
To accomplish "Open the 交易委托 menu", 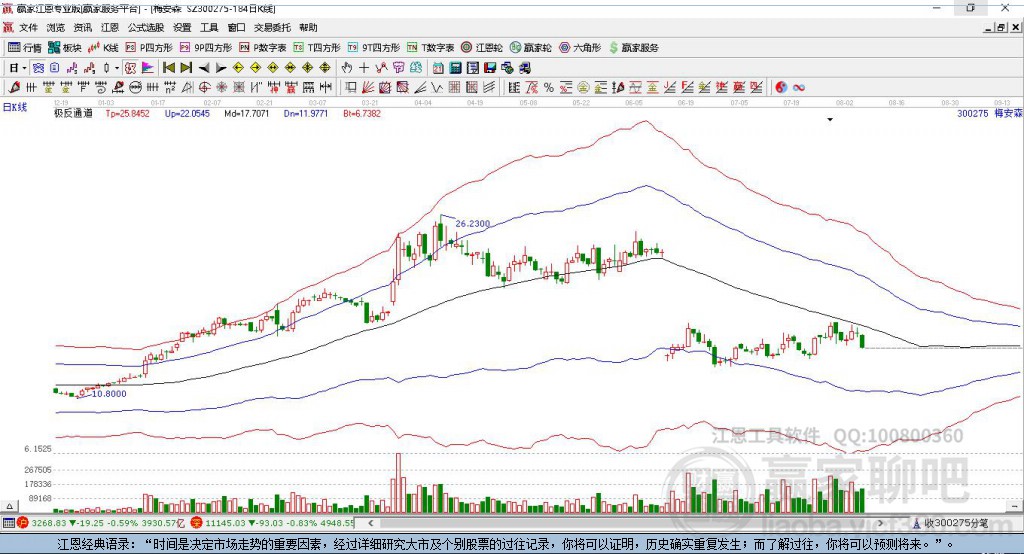I will 272,27.
